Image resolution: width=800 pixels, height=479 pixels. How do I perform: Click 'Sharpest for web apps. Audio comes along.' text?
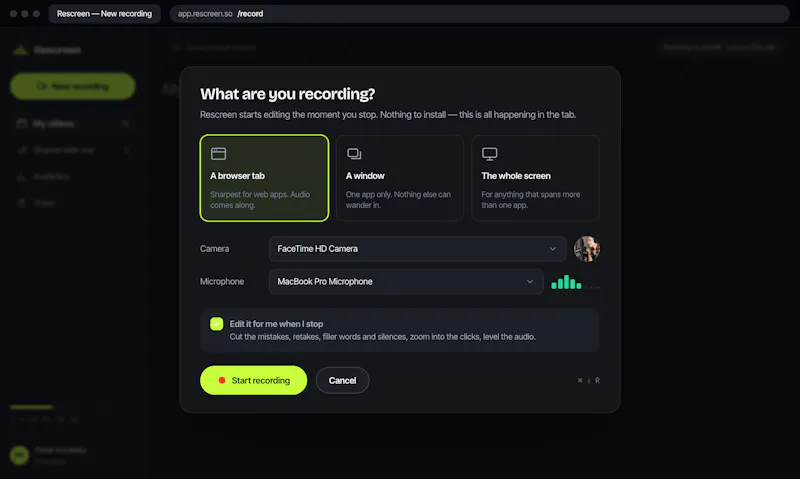click(x=260, y=199)
